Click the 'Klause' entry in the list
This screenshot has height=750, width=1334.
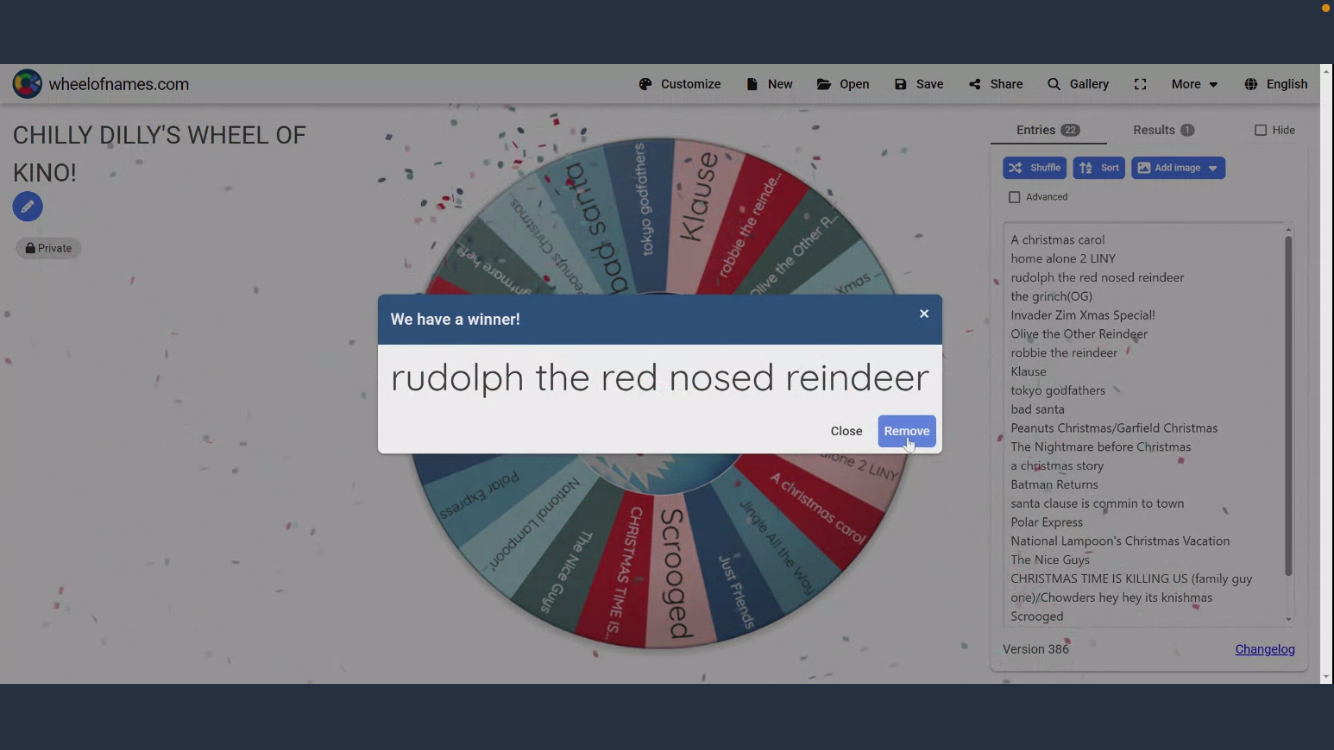click(x=1028, y=371)
